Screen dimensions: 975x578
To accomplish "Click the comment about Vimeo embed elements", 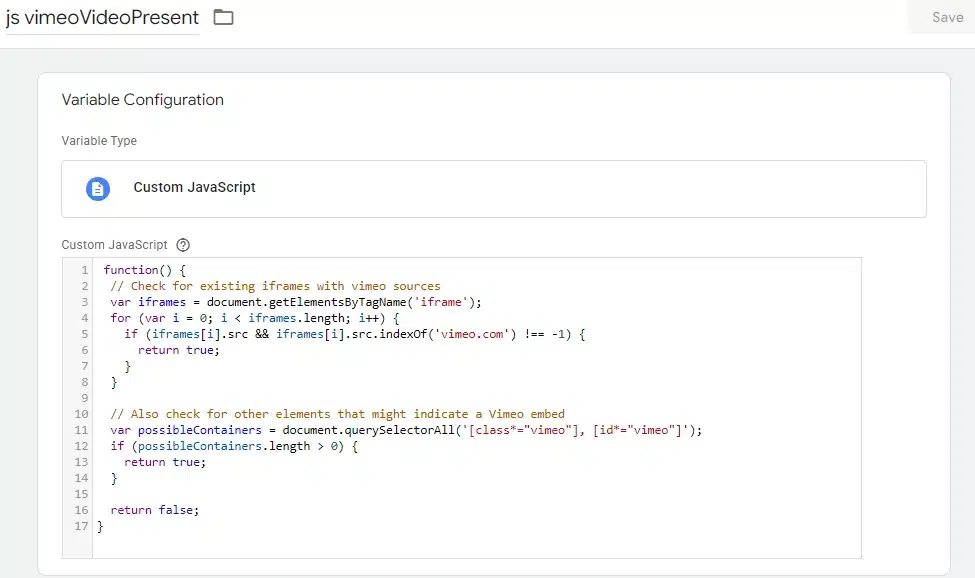I will (x=337, y=414).
